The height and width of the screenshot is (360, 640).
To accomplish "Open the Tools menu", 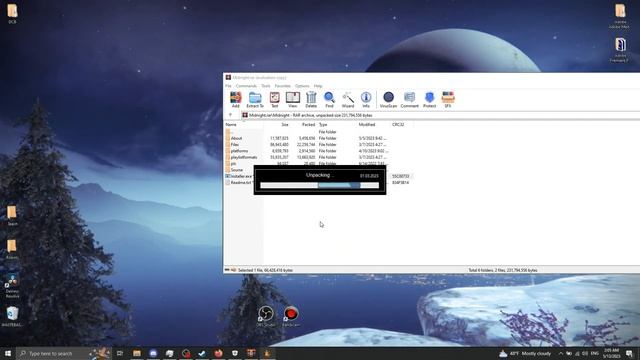I will click(x=266, y=86).
